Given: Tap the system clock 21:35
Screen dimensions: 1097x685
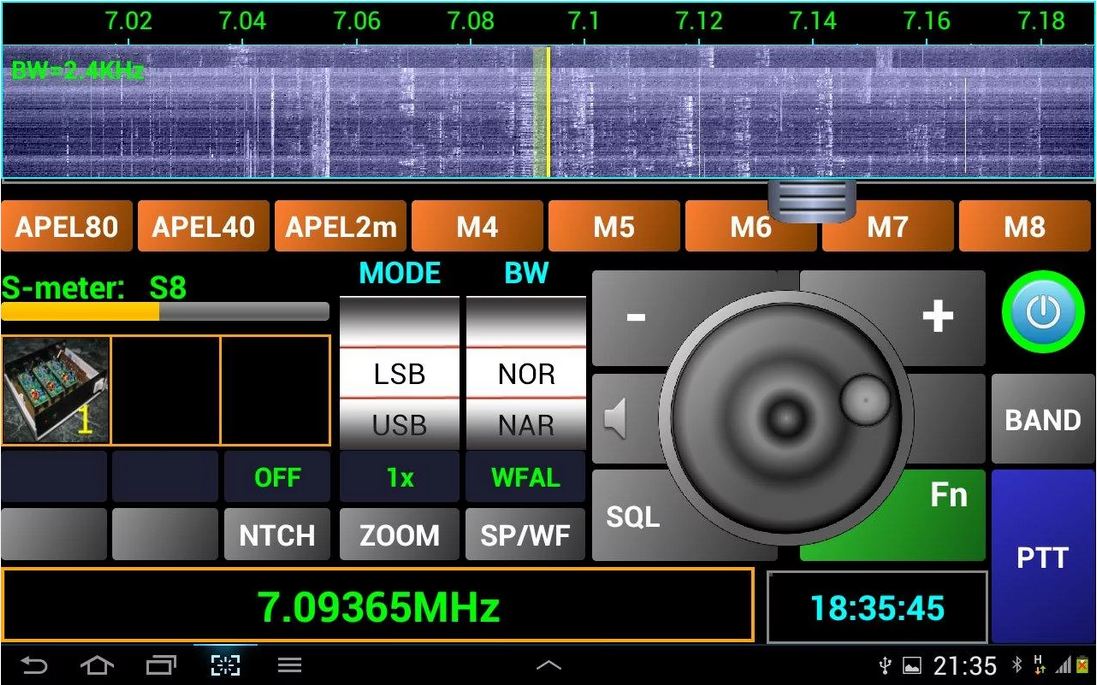Looking at the screenshot, I should (x=965, y=665).
